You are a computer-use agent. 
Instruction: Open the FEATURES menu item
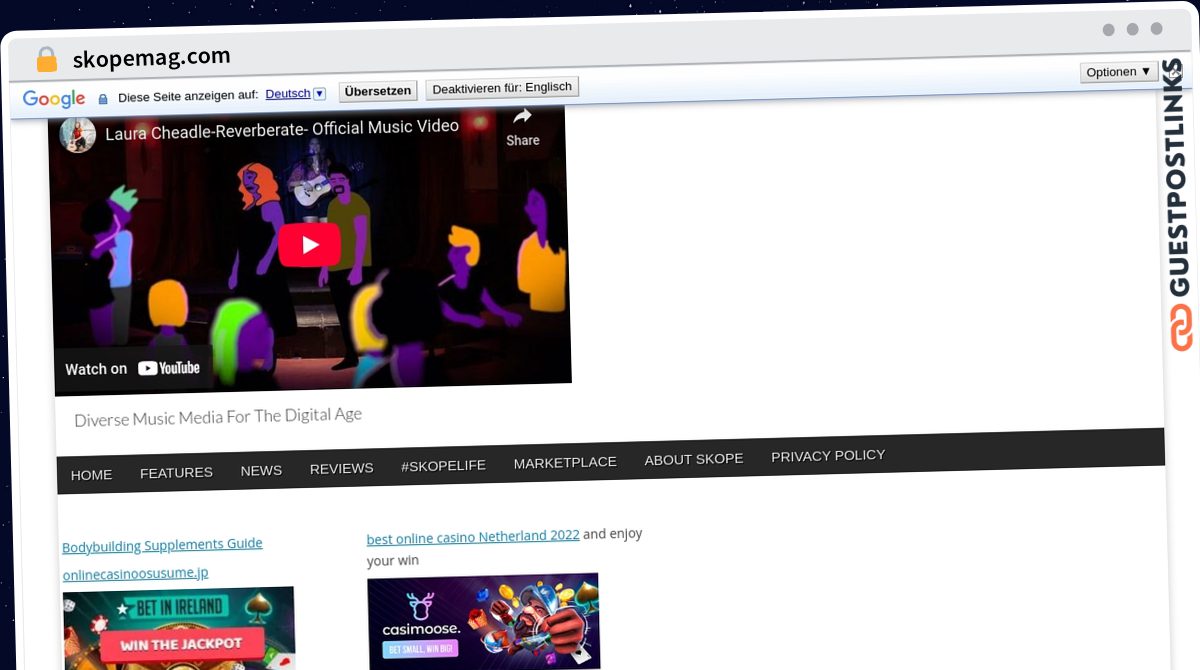tap(176, 472)
